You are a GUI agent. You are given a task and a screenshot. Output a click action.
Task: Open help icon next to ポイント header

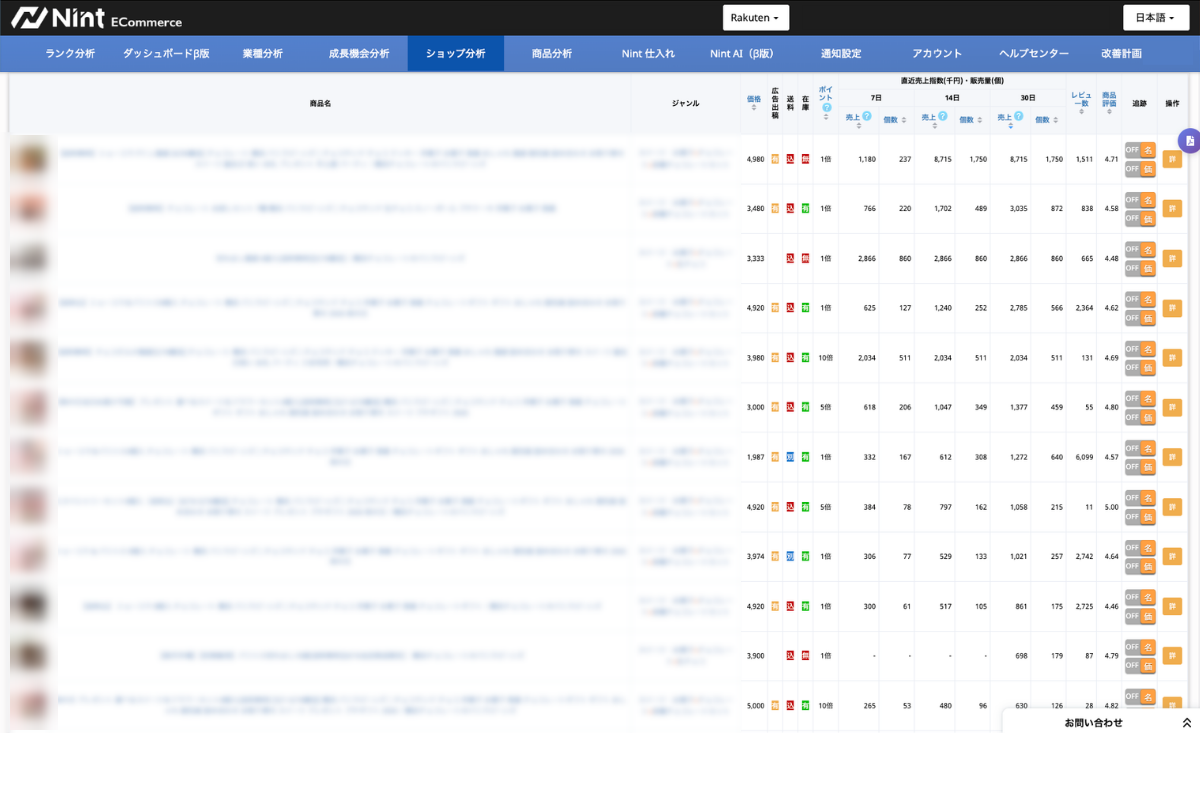[826, 107]
